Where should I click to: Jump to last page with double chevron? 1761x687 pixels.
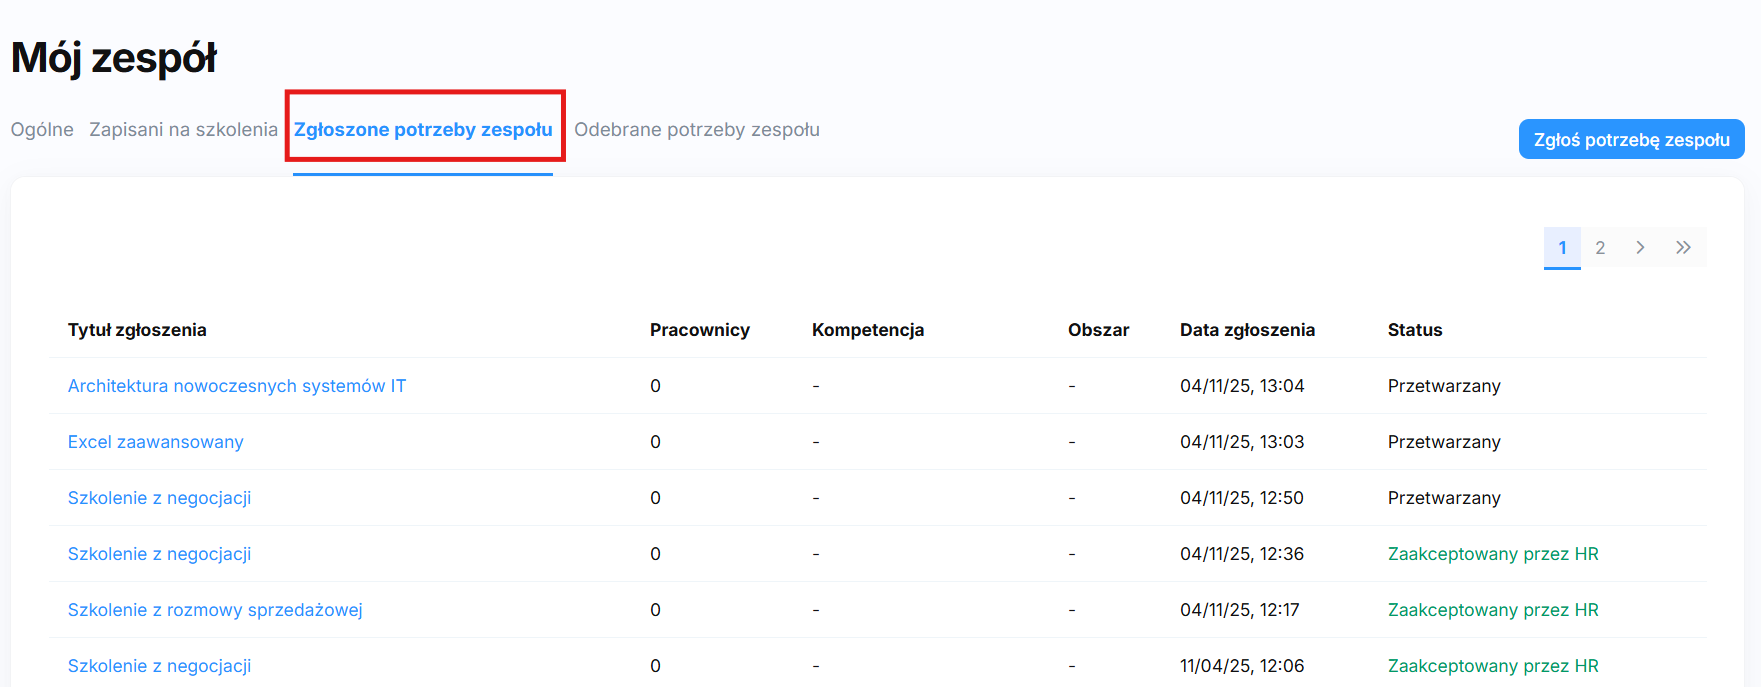pyautogui.click(x=1683, y=248)
